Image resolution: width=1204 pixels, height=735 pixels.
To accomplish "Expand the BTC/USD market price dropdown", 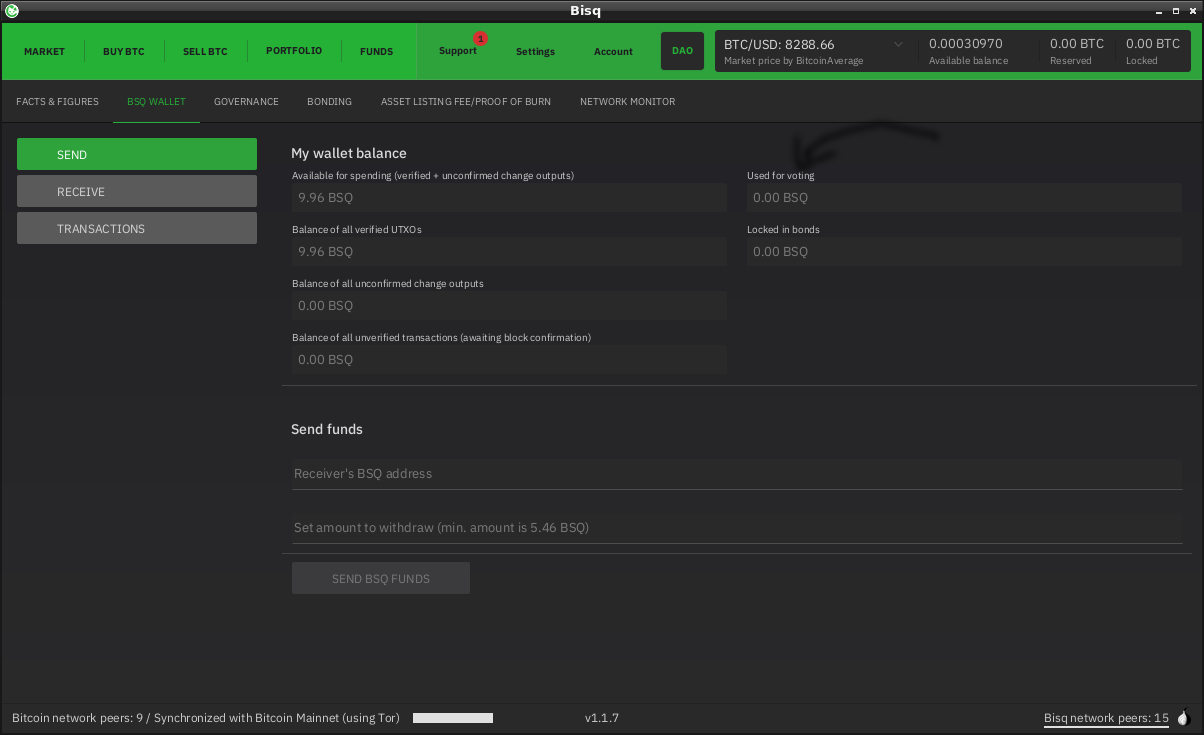I will click(897, 45).
